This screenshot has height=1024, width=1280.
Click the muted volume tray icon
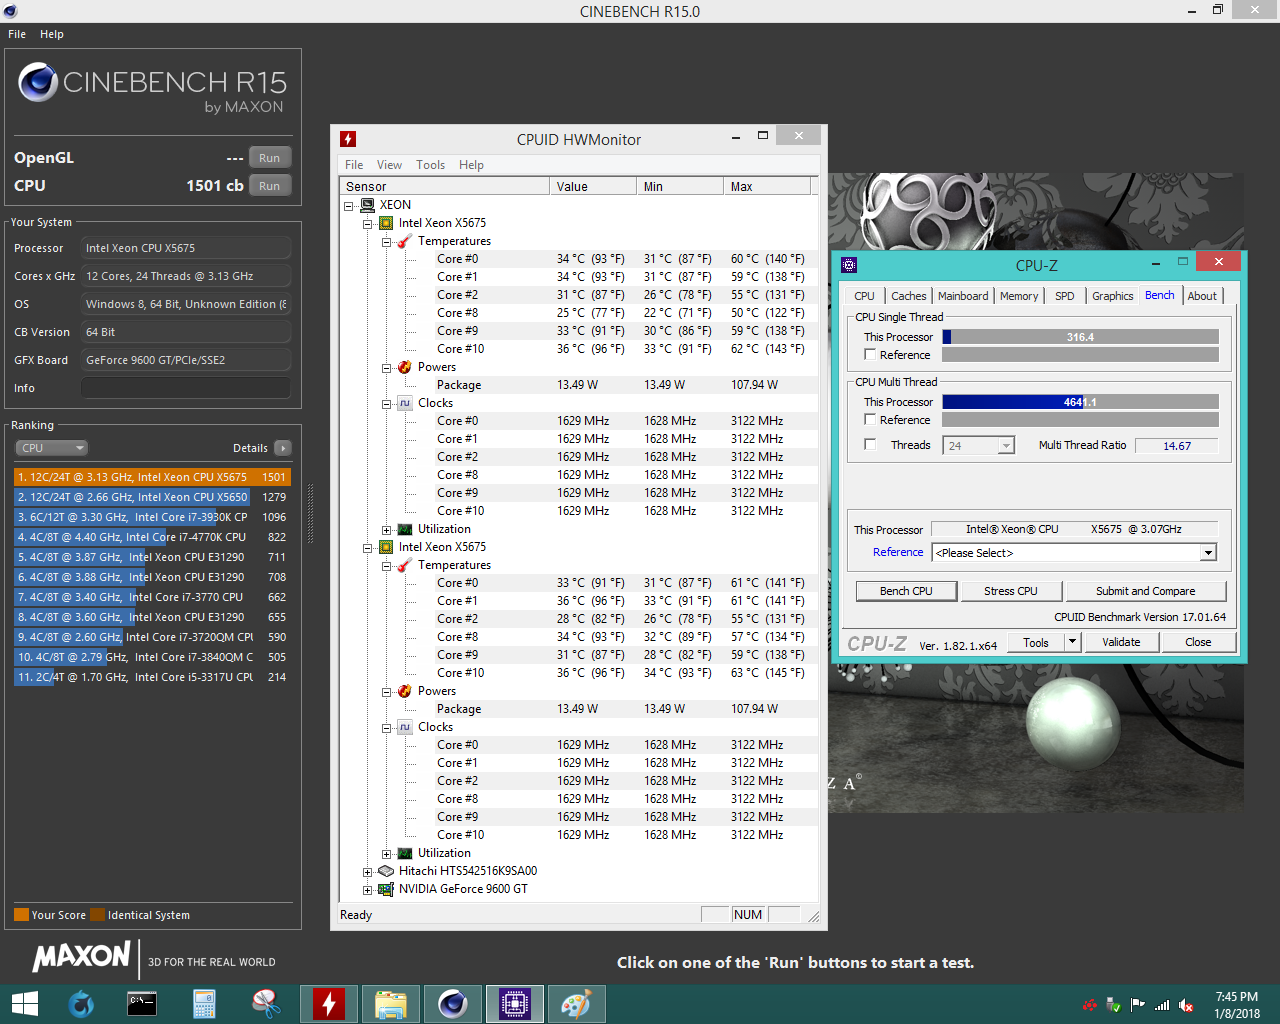pos(1186,1005)
